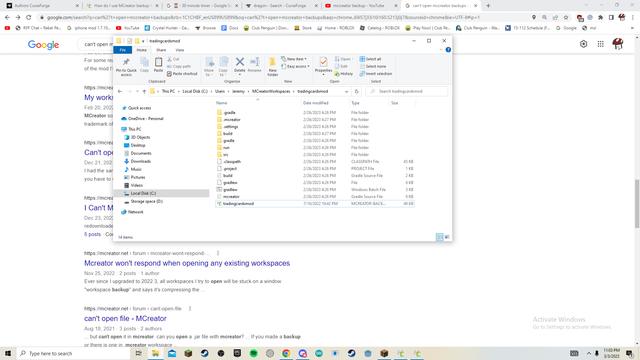Click the Explorer Help question icon
The width and height of the screenshot is (640, 360).
pyautogui.click(x=448, y=50)
